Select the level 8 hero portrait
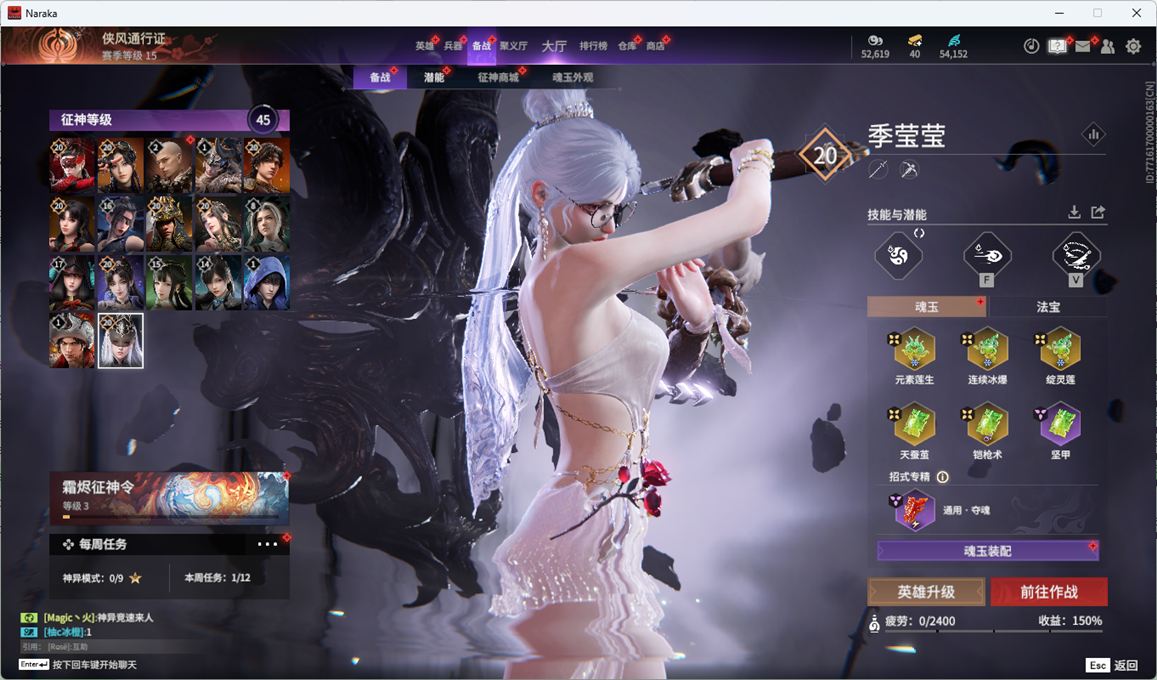Screen dimensions: 1157x680 266,224
